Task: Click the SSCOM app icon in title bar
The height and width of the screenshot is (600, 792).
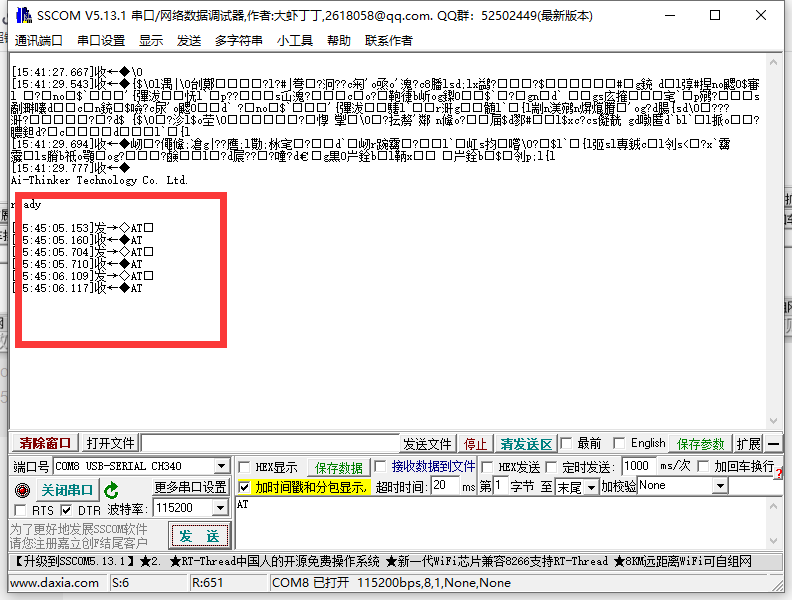Action: pos(23,15)
